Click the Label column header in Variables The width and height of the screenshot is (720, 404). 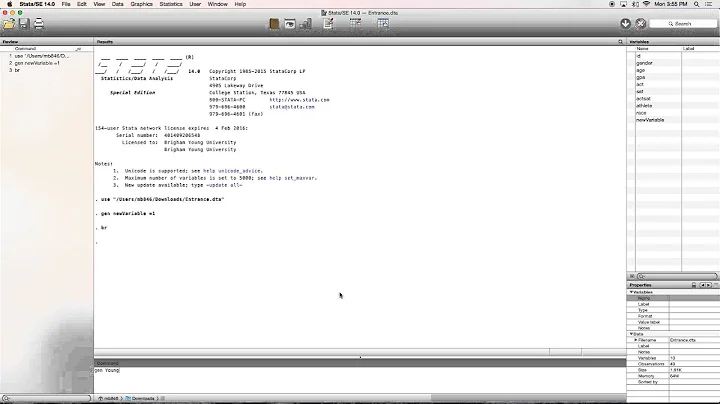(688, 49)
